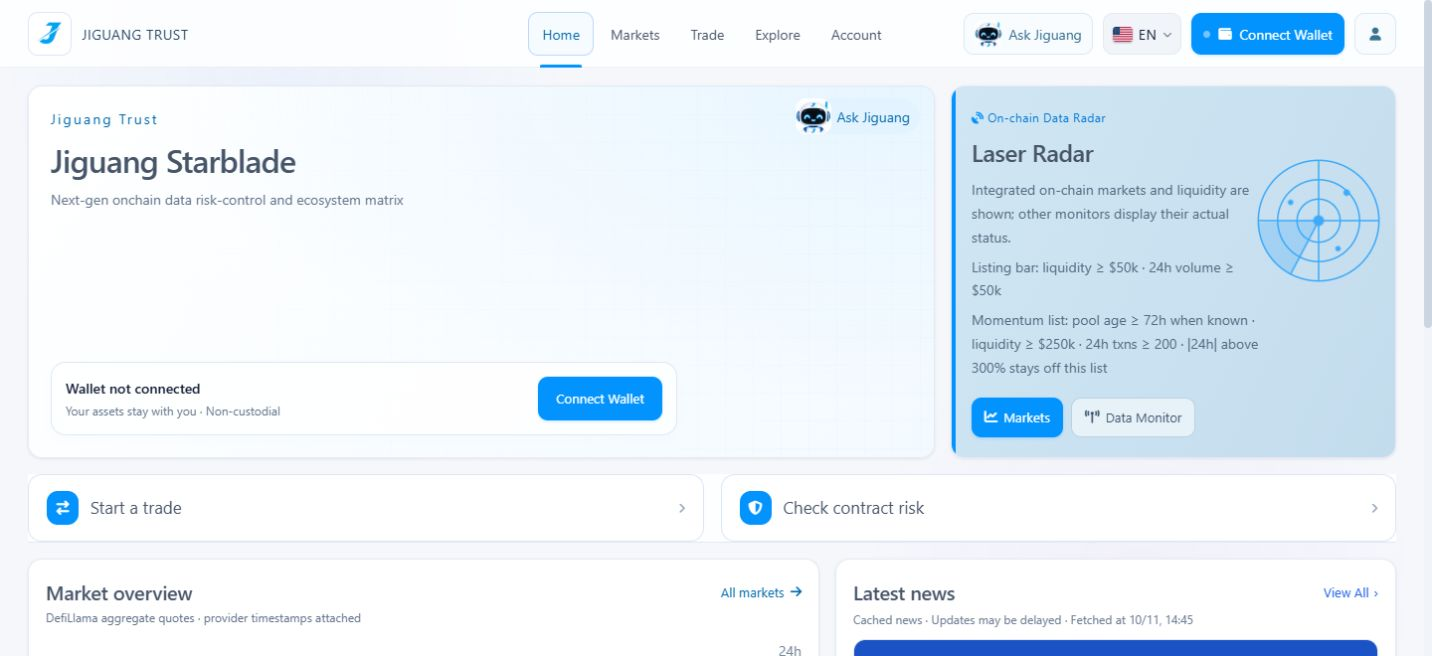Click the Markets button in Laser Radar

1017,418
